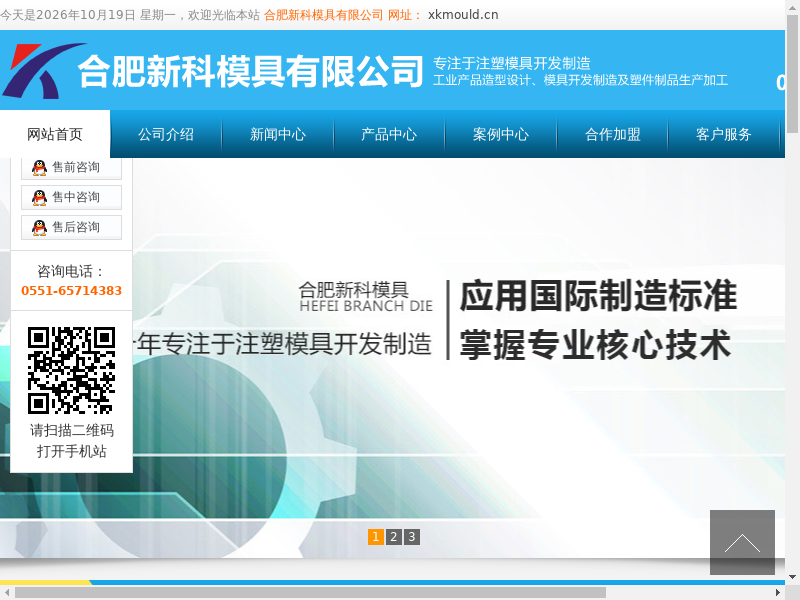Viewport: 800px width, 600px height.
Task: Click the 售中咨询 QQ penguin icon
Action: [x=39, y=197]
